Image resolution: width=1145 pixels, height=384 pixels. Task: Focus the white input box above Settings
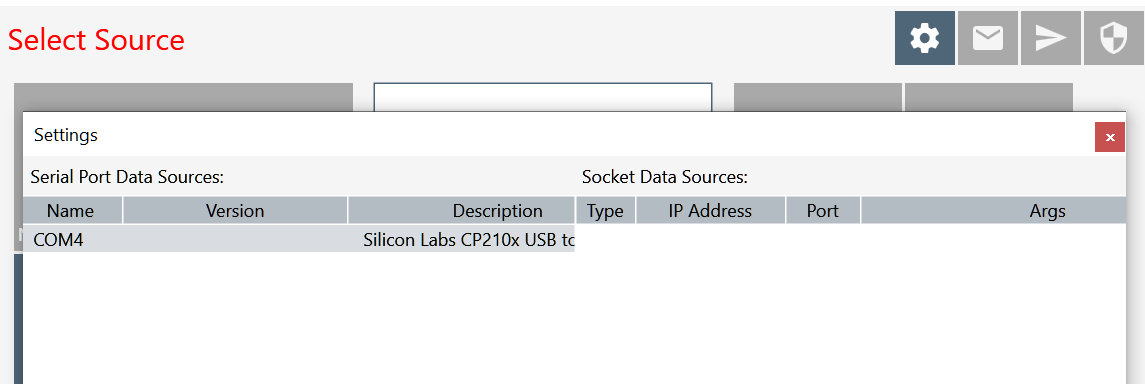pos(543,97)
